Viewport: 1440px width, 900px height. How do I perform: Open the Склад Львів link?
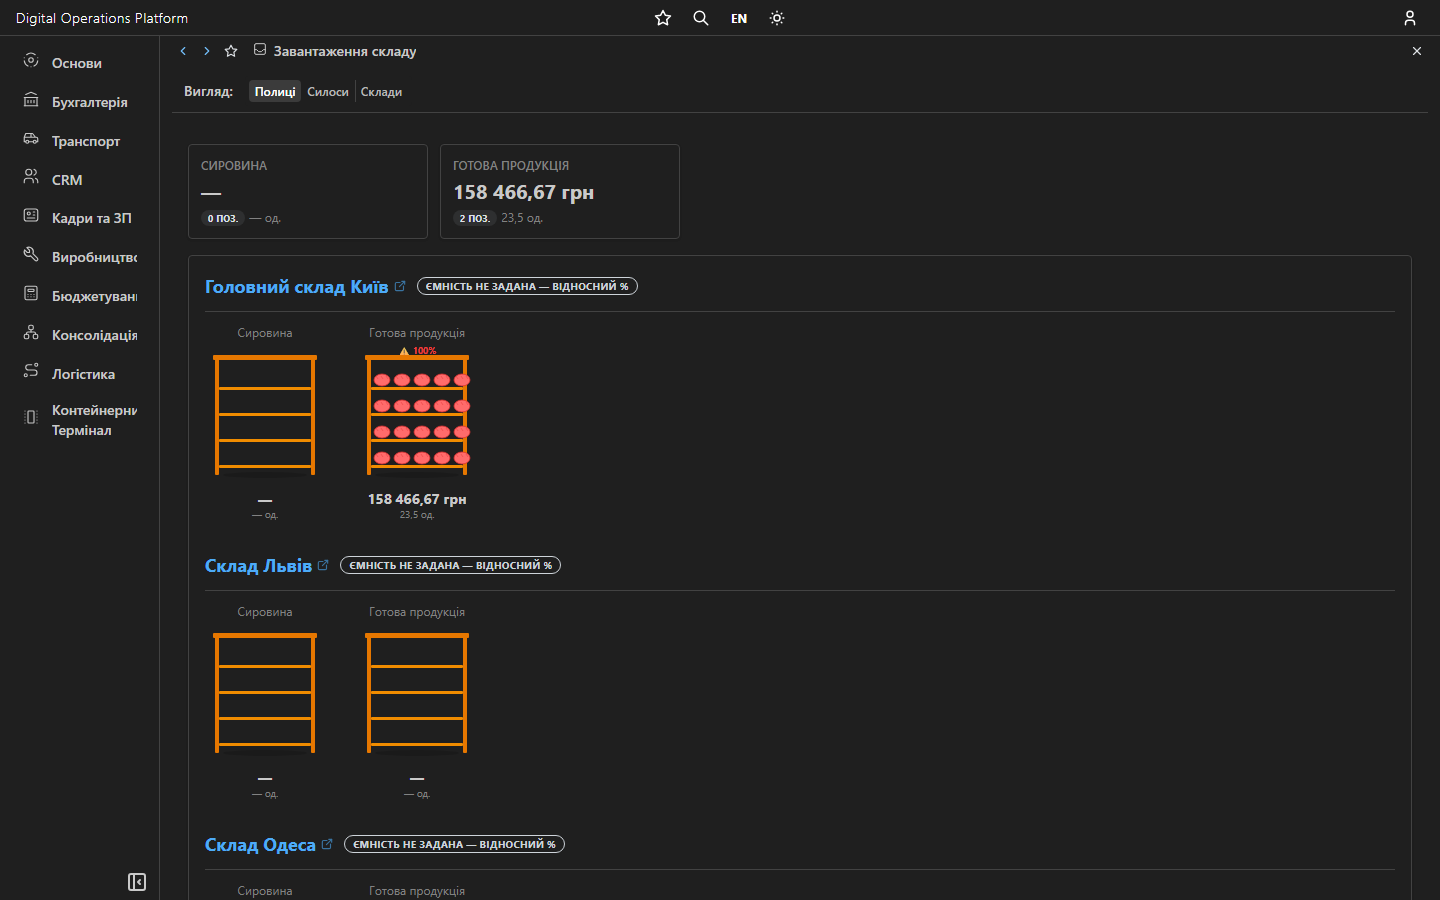258,566
